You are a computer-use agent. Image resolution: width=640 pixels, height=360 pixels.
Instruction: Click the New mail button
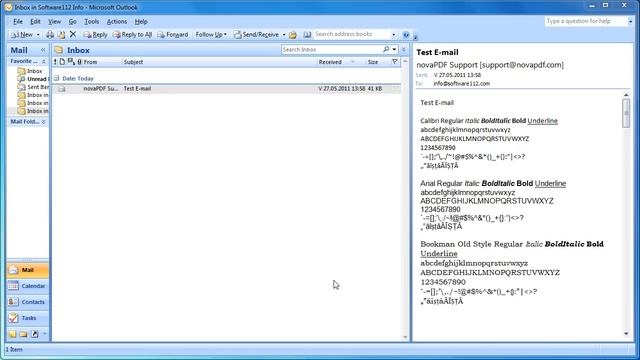point(22,35)
